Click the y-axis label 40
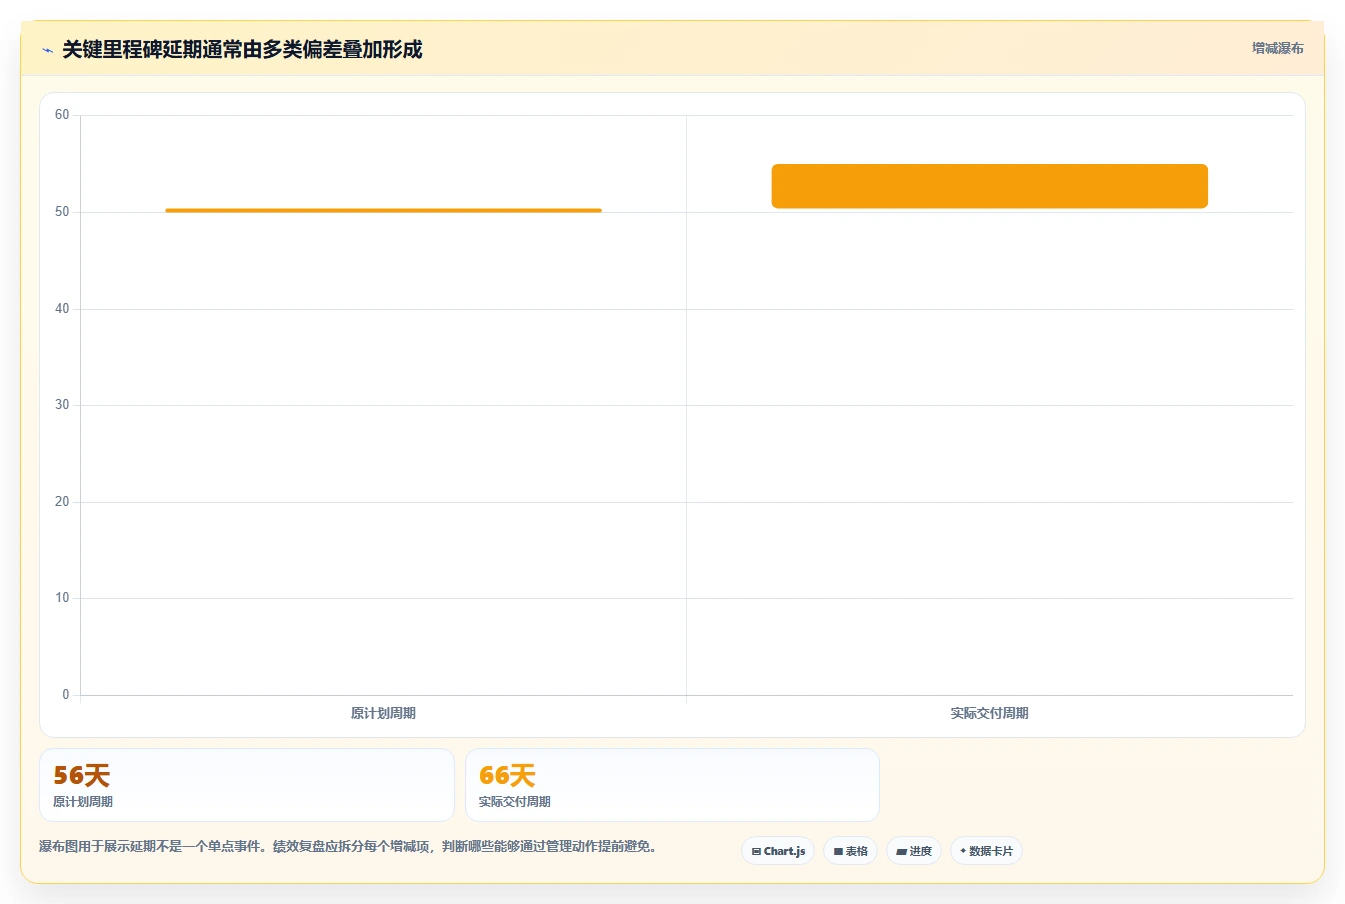The height and width of the screenshot is (904, 1345). 62,309
